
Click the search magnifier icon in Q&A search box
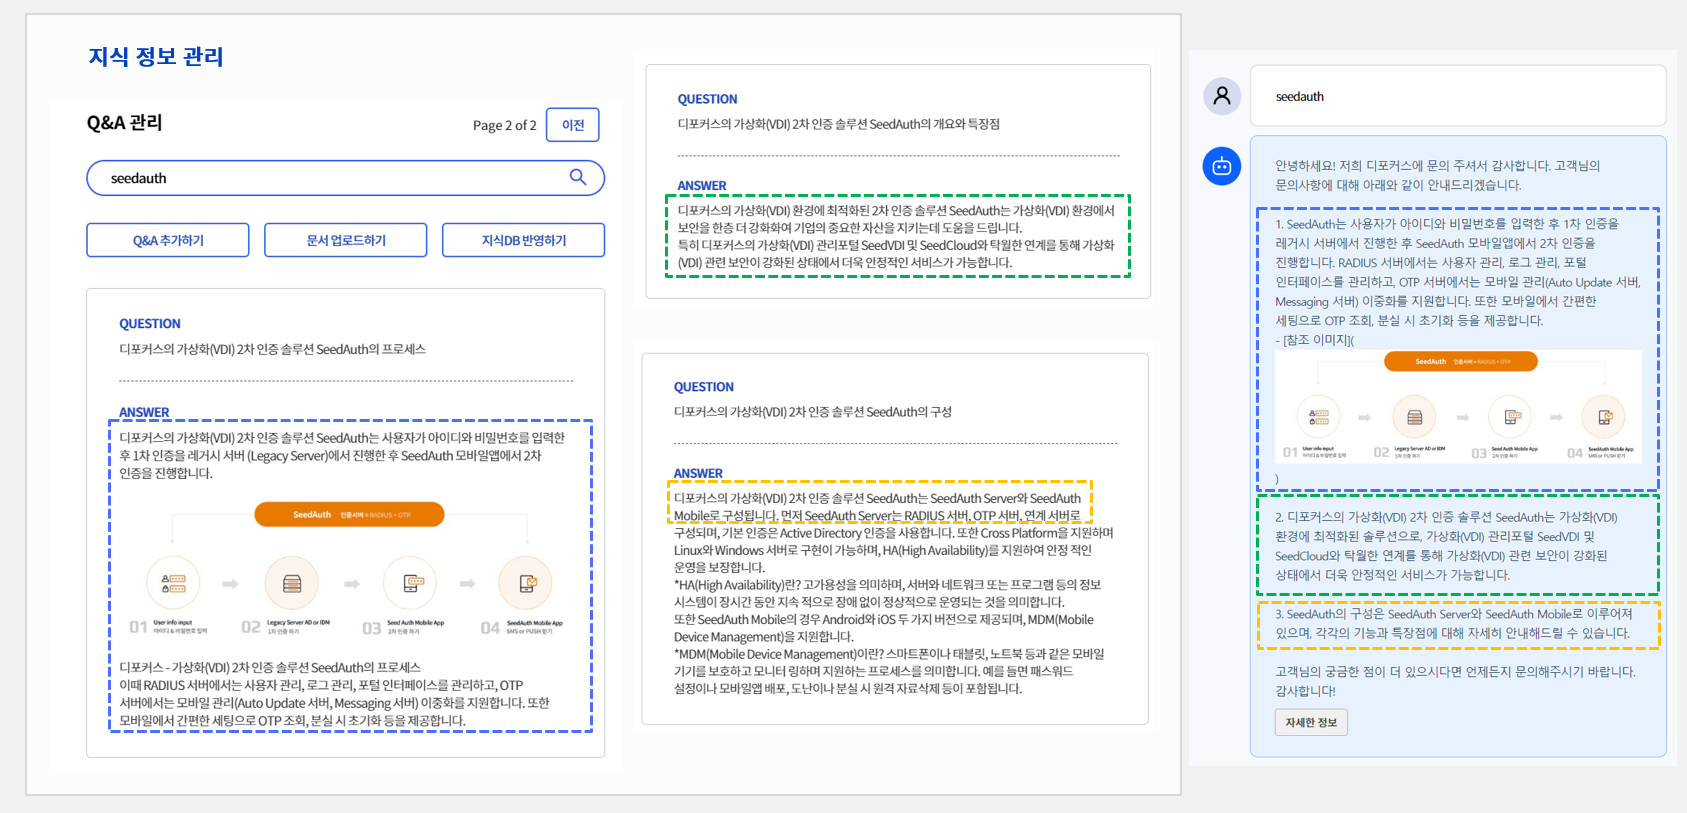[578, 177]
